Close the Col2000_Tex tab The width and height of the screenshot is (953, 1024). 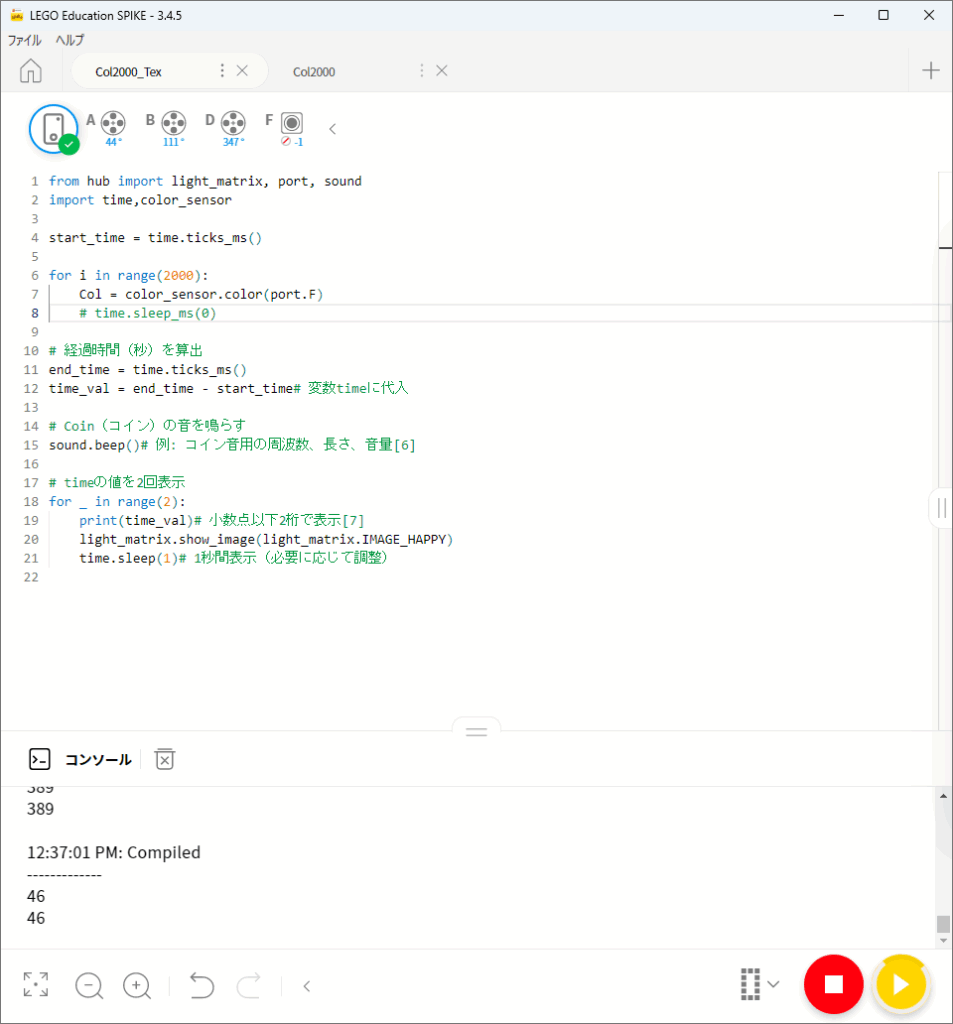pyautogui.click(x=242, y=71)
